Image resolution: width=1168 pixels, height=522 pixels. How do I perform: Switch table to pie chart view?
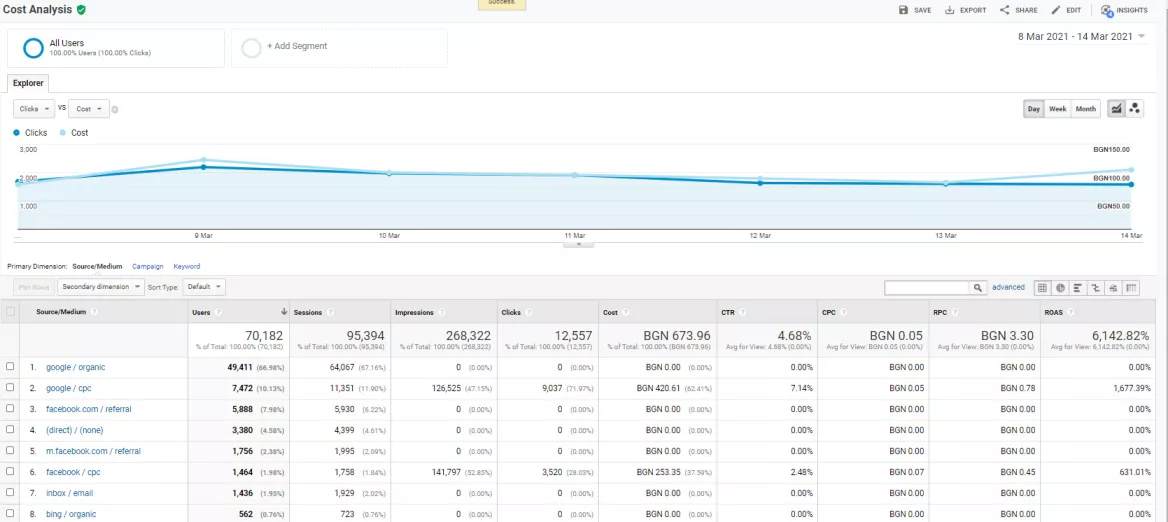tap(1059, 287)
